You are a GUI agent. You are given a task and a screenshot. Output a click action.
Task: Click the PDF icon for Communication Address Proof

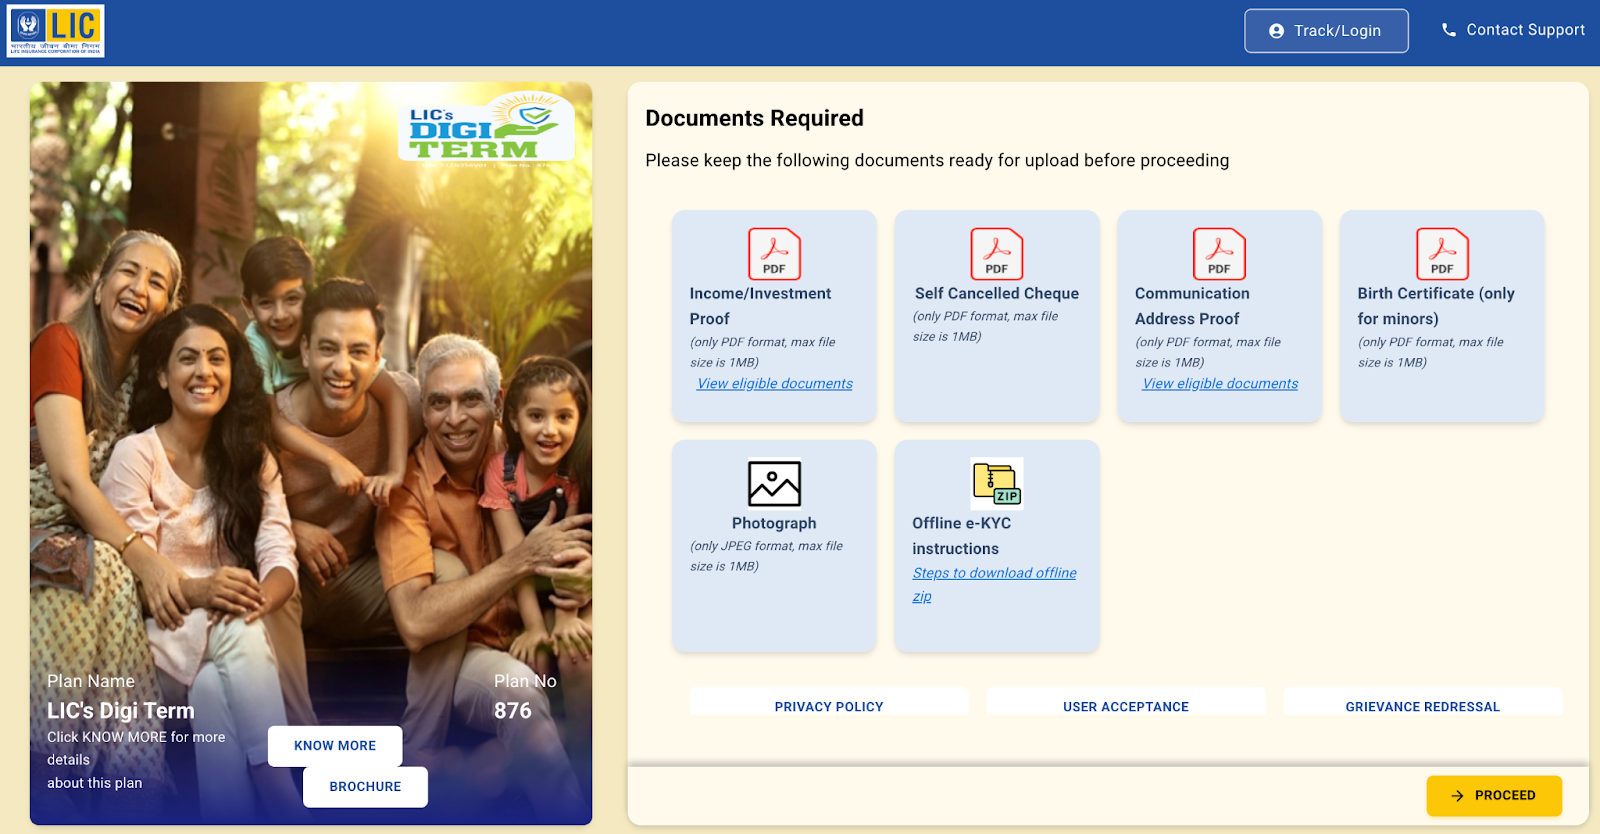(1219, 254)
